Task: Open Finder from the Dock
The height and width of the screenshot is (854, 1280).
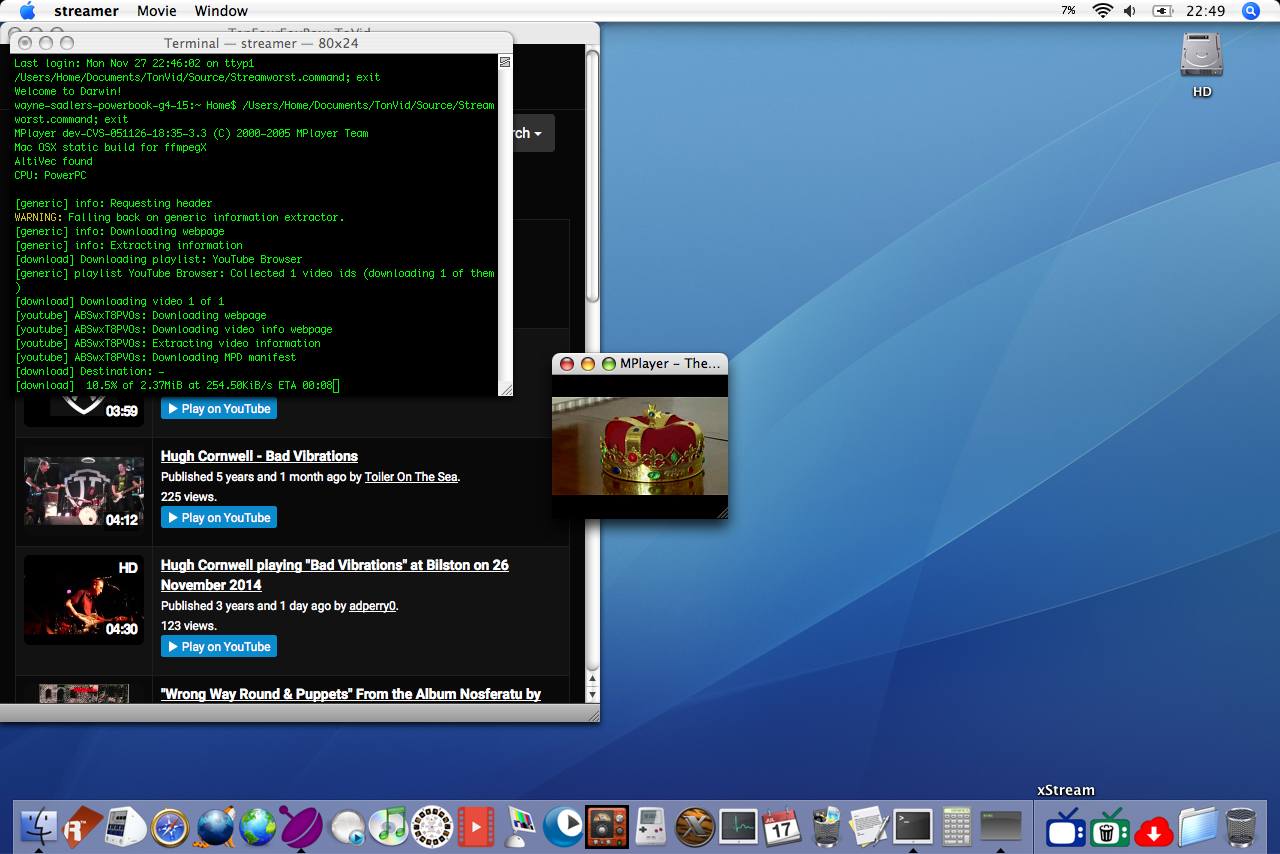Action: (39, 826)
